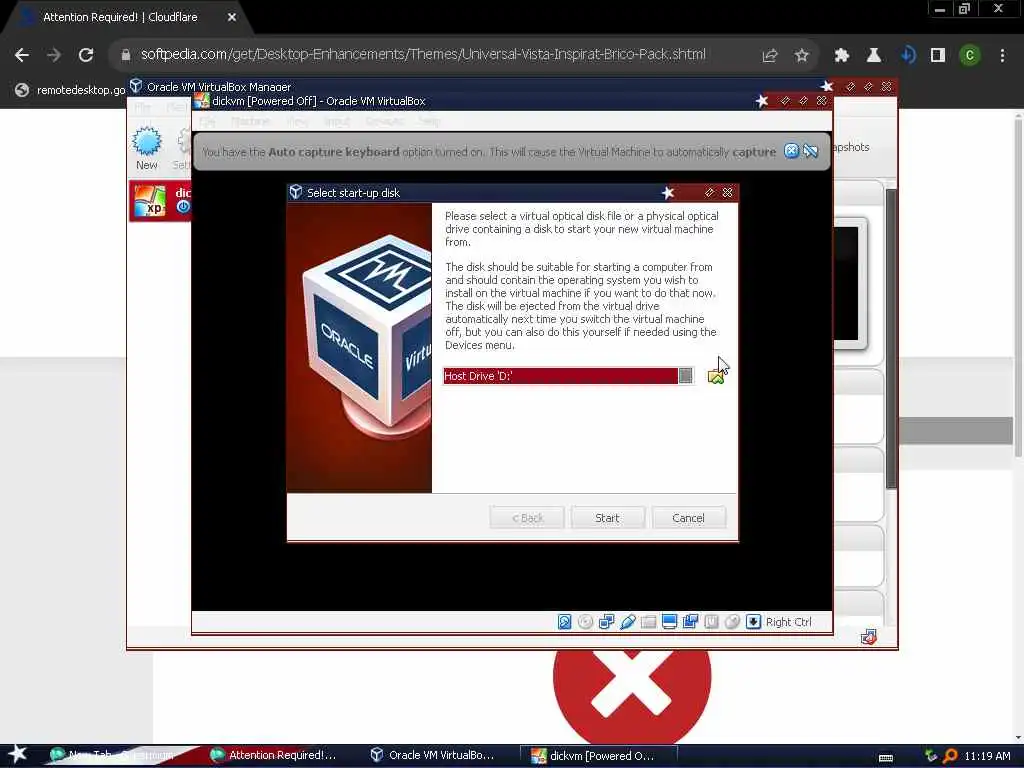
Task: Switch to Oracle VM VirtualBox taskbar item
Action: click(x=434, y=756)
